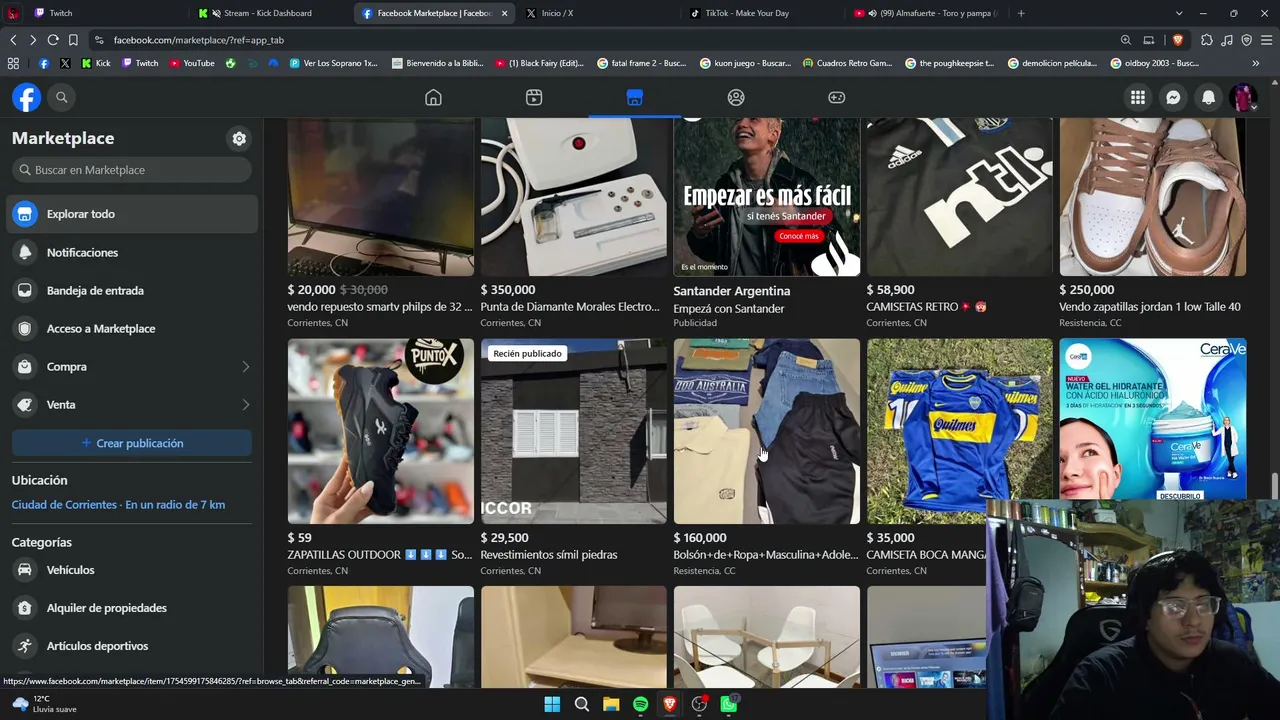Viewport: 1280px width, 720px height.
Task: Open the browser extensions puzzle icon
Action: tap(1207, 40)
